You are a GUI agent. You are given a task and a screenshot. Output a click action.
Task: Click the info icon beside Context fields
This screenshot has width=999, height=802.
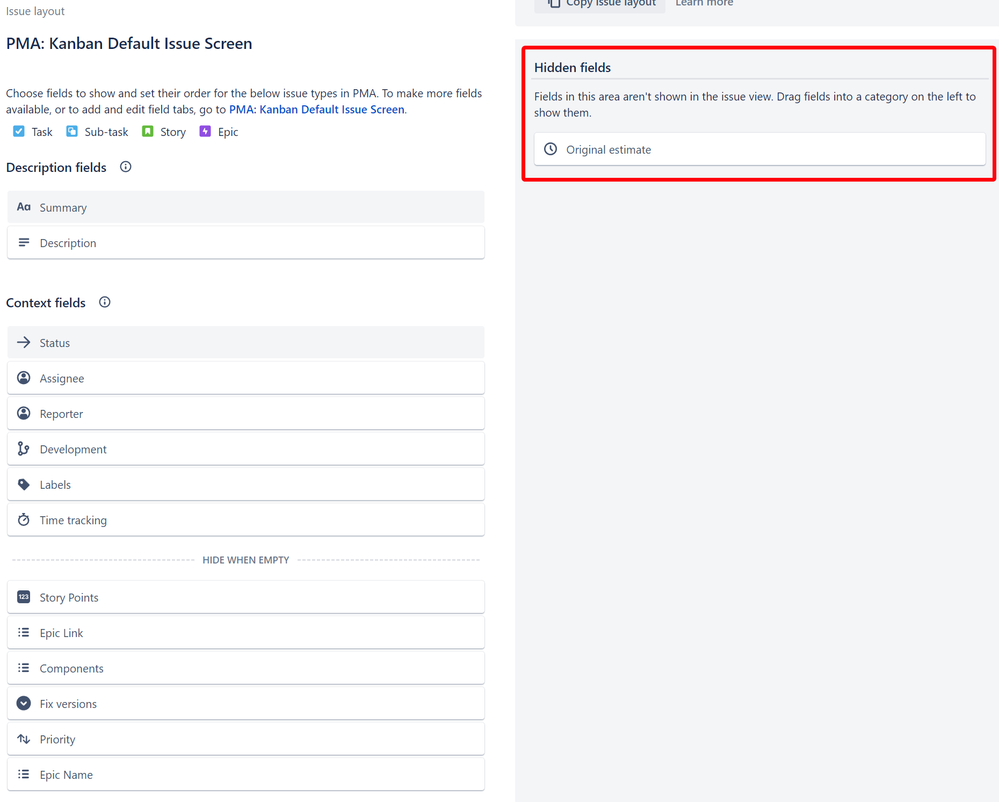pos(104,302)
